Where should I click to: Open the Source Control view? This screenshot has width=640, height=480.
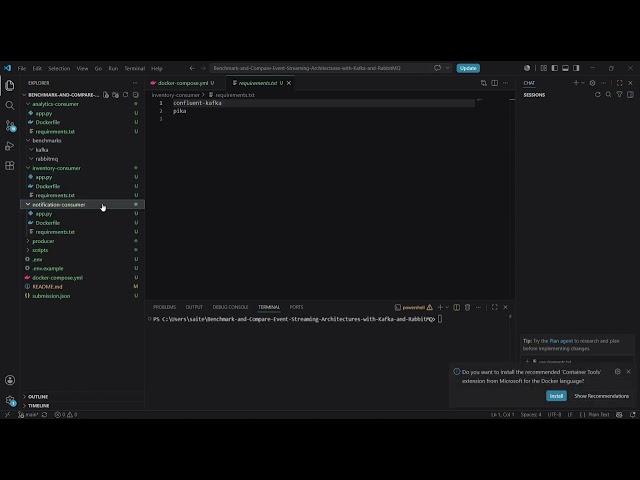(10, 126)
